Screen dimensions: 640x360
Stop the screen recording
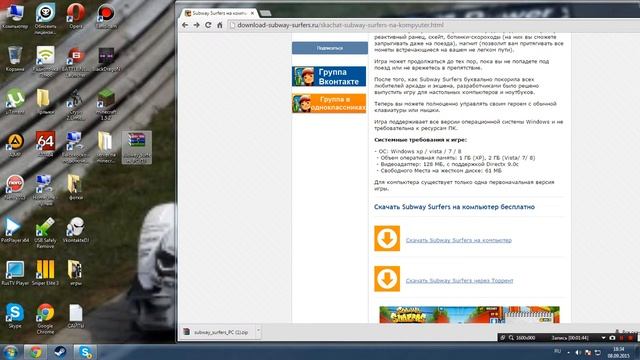click(x=631, y=338)
